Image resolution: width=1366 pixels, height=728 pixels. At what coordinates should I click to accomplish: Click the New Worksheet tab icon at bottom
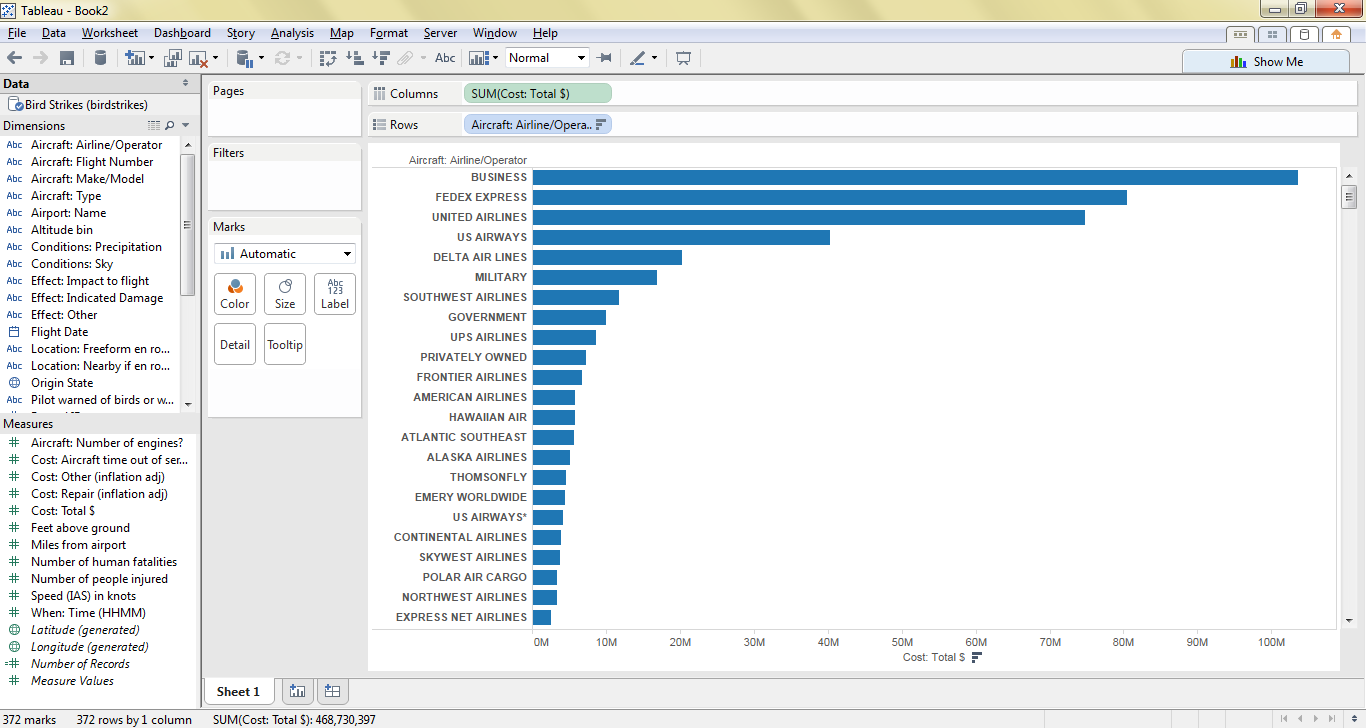pos(298,691)
